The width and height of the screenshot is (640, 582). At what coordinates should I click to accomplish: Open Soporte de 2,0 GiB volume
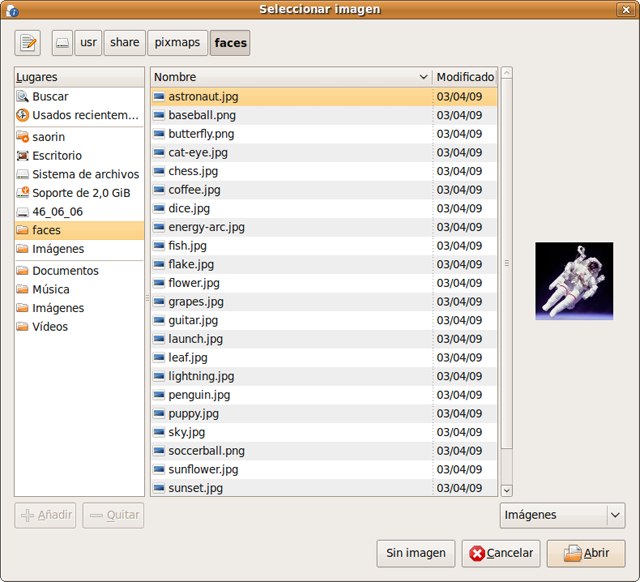(x=80, y=193)
